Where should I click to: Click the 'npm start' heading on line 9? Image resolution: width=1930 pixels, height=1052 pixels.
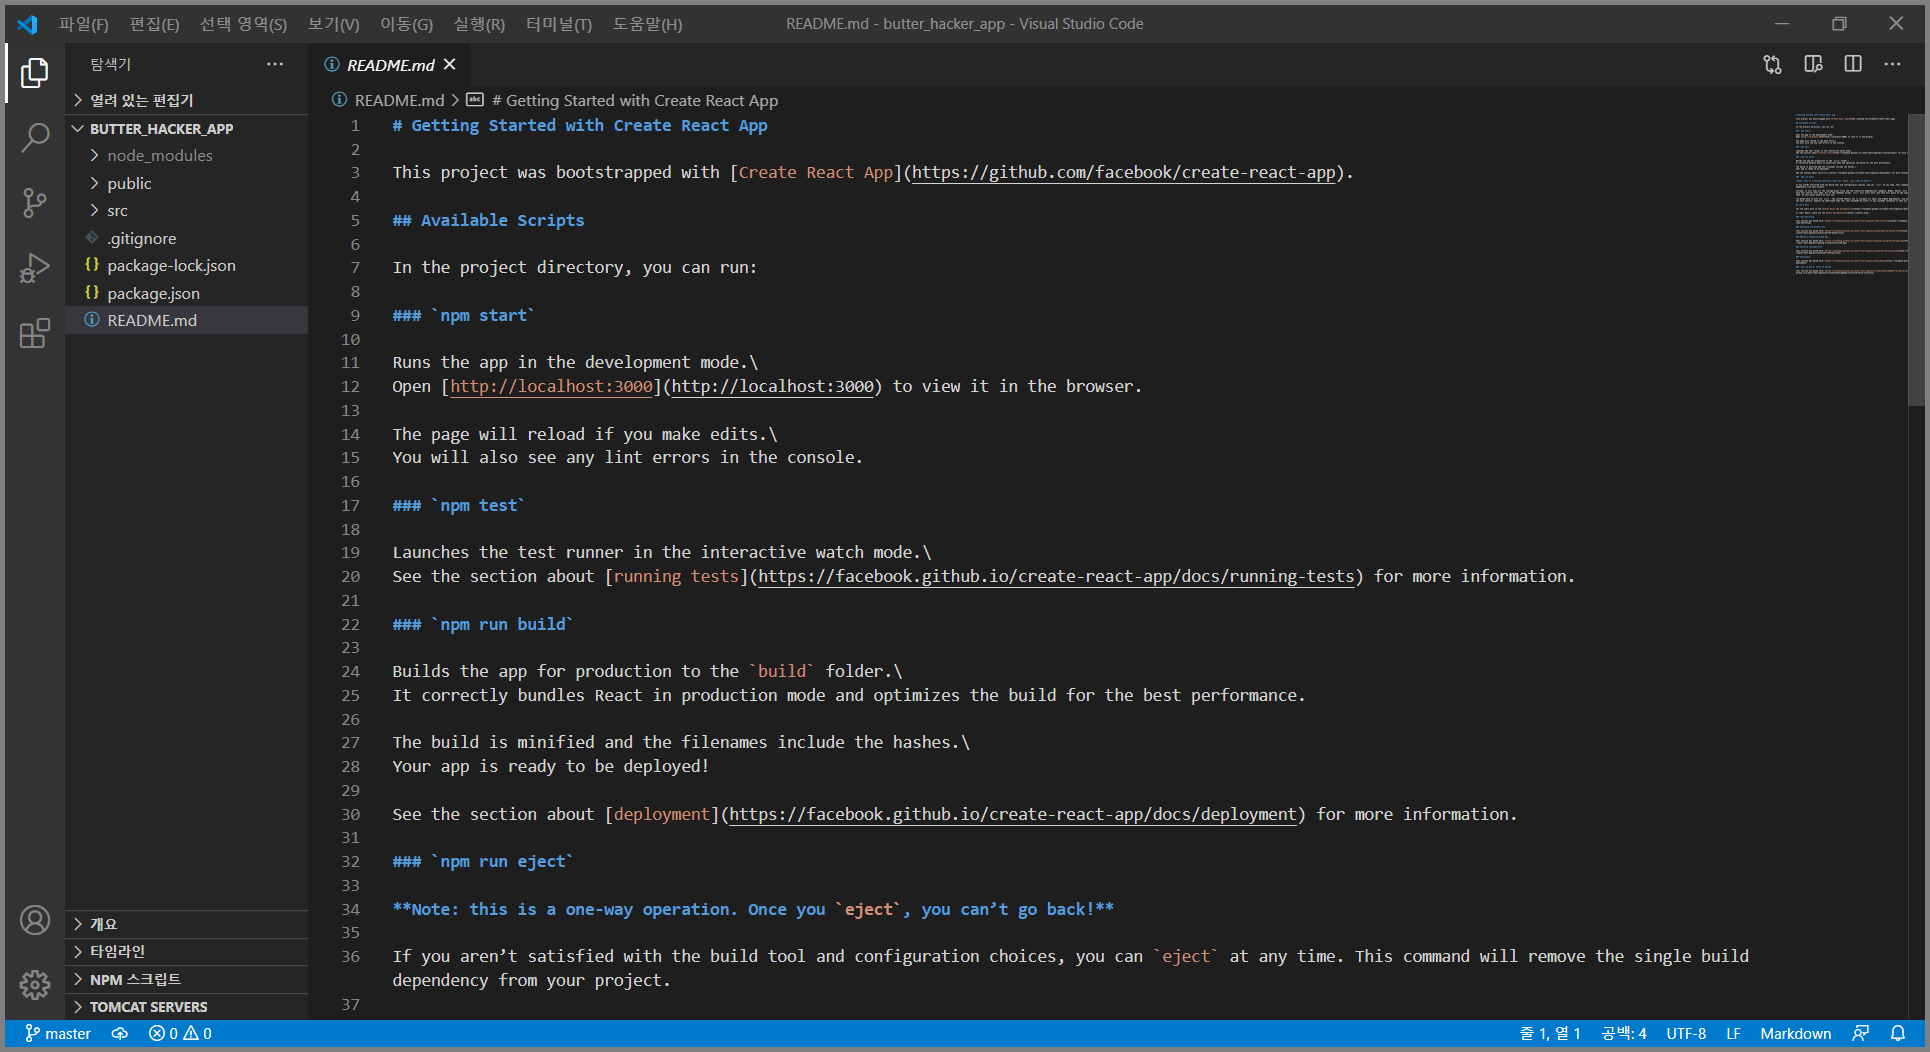[x=463, y=316]
